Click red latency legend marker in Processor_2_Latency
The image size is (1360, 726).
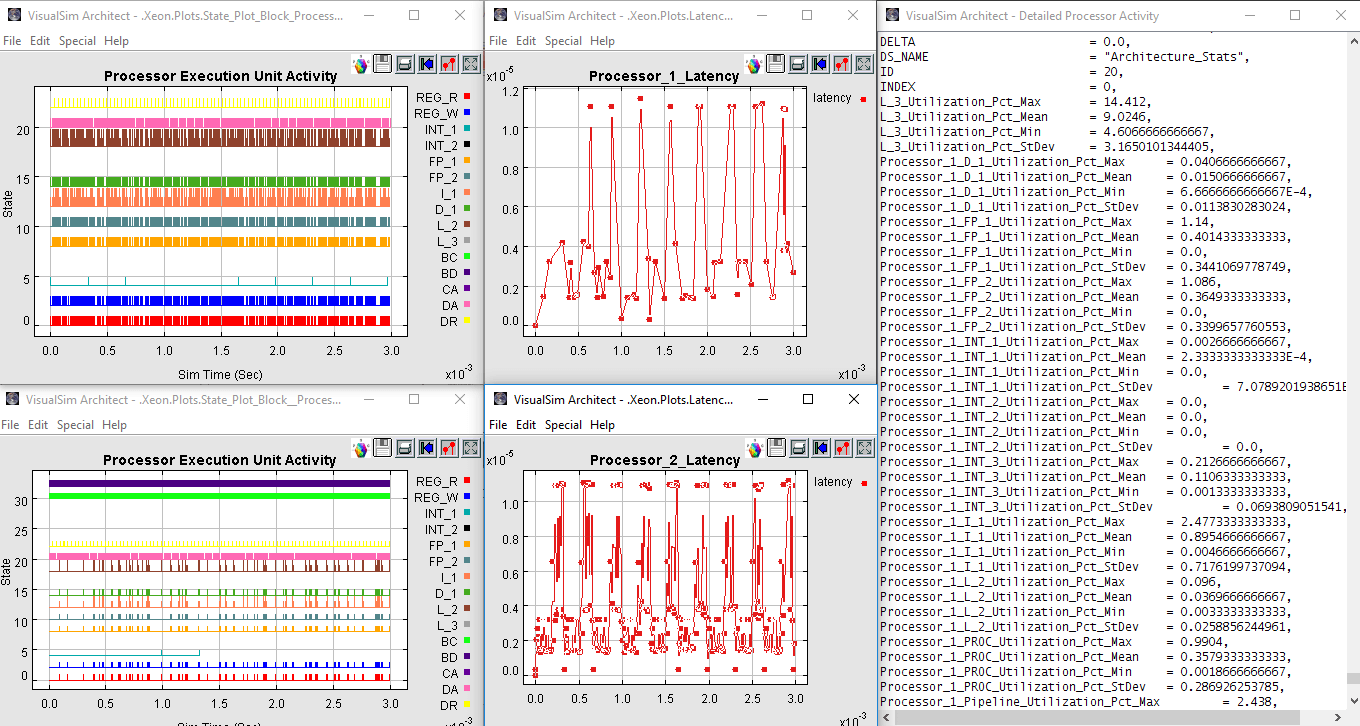(x=863, y=482)
